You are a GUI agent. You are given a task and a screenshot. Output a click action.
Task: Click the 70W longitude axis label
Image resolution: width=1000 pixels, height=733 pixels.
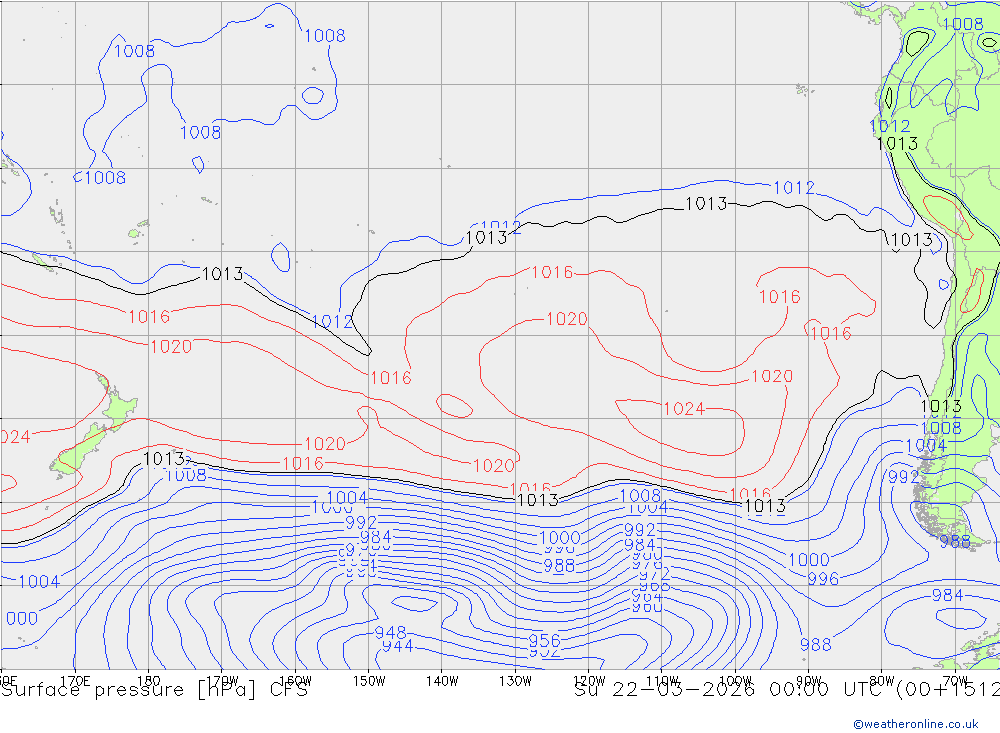click(955, 681)
